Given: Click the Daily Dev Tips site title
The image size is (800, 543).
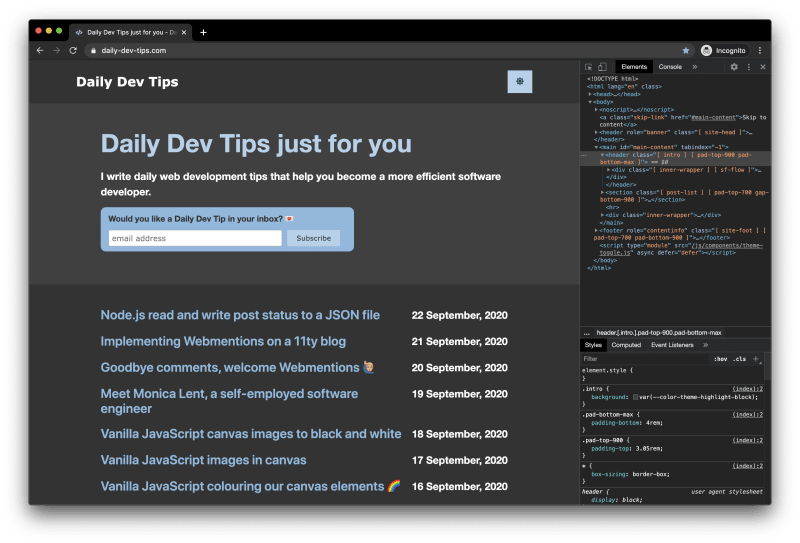Looking at the screenshot, I should 127,82.
